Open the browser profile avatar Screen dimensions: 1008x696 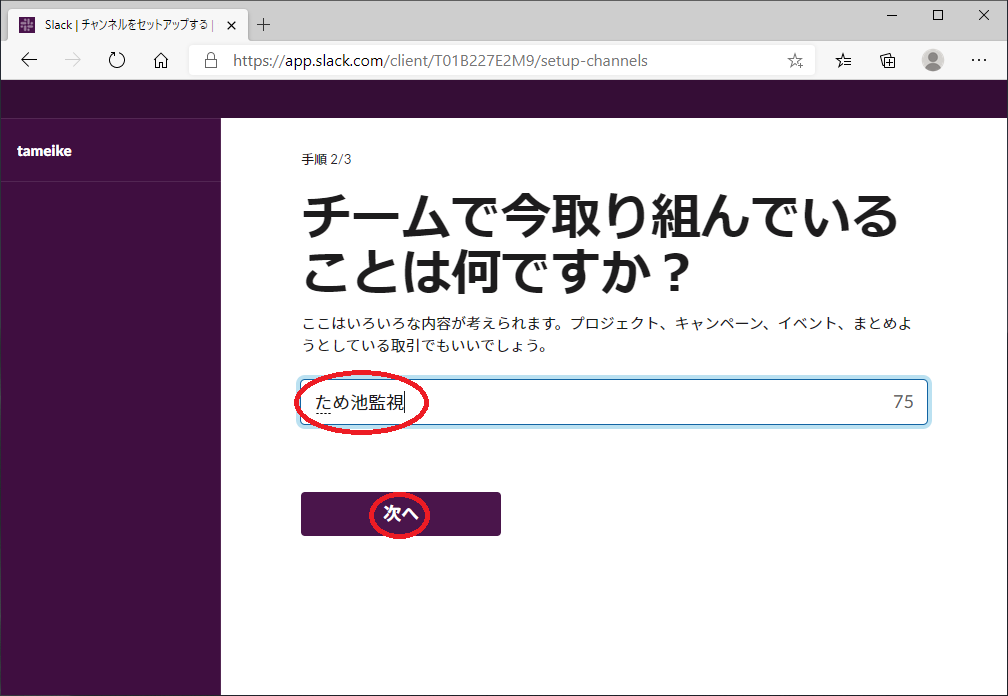(x=933, y=61)
